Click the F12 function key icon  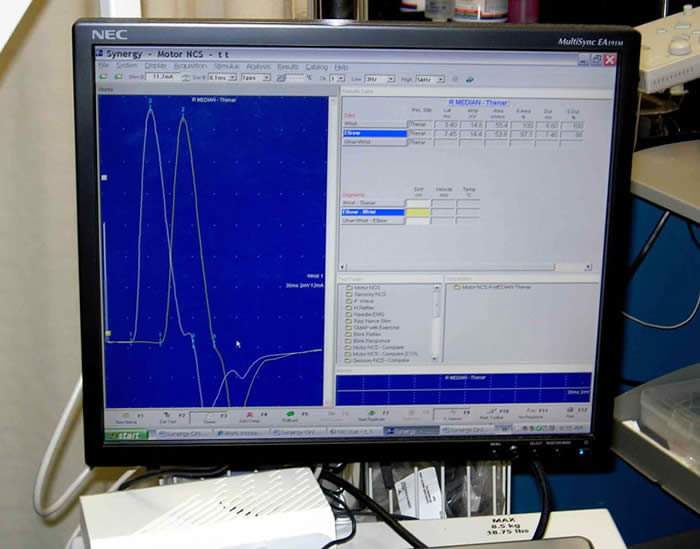(x=570, y=412)
